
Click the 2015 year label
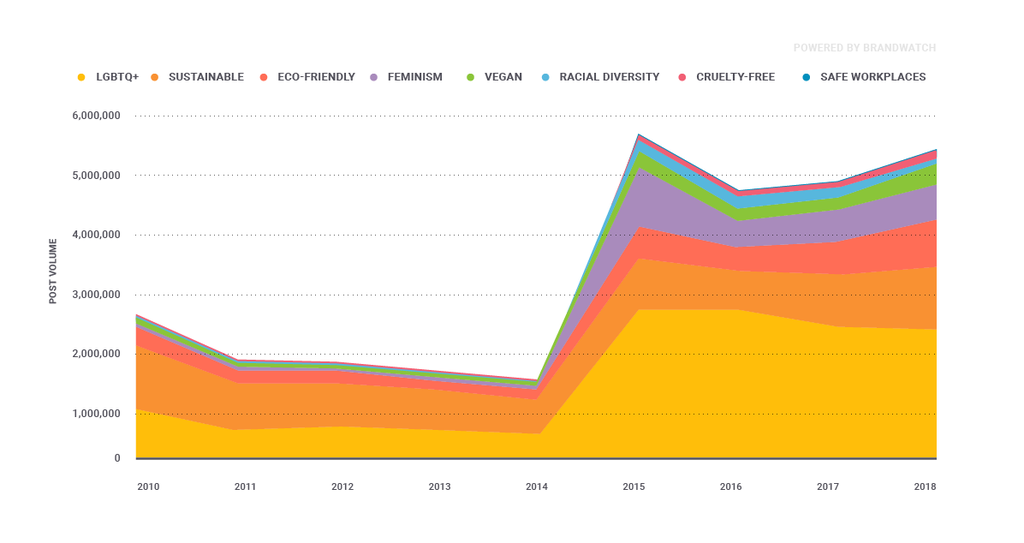(634, 487)
